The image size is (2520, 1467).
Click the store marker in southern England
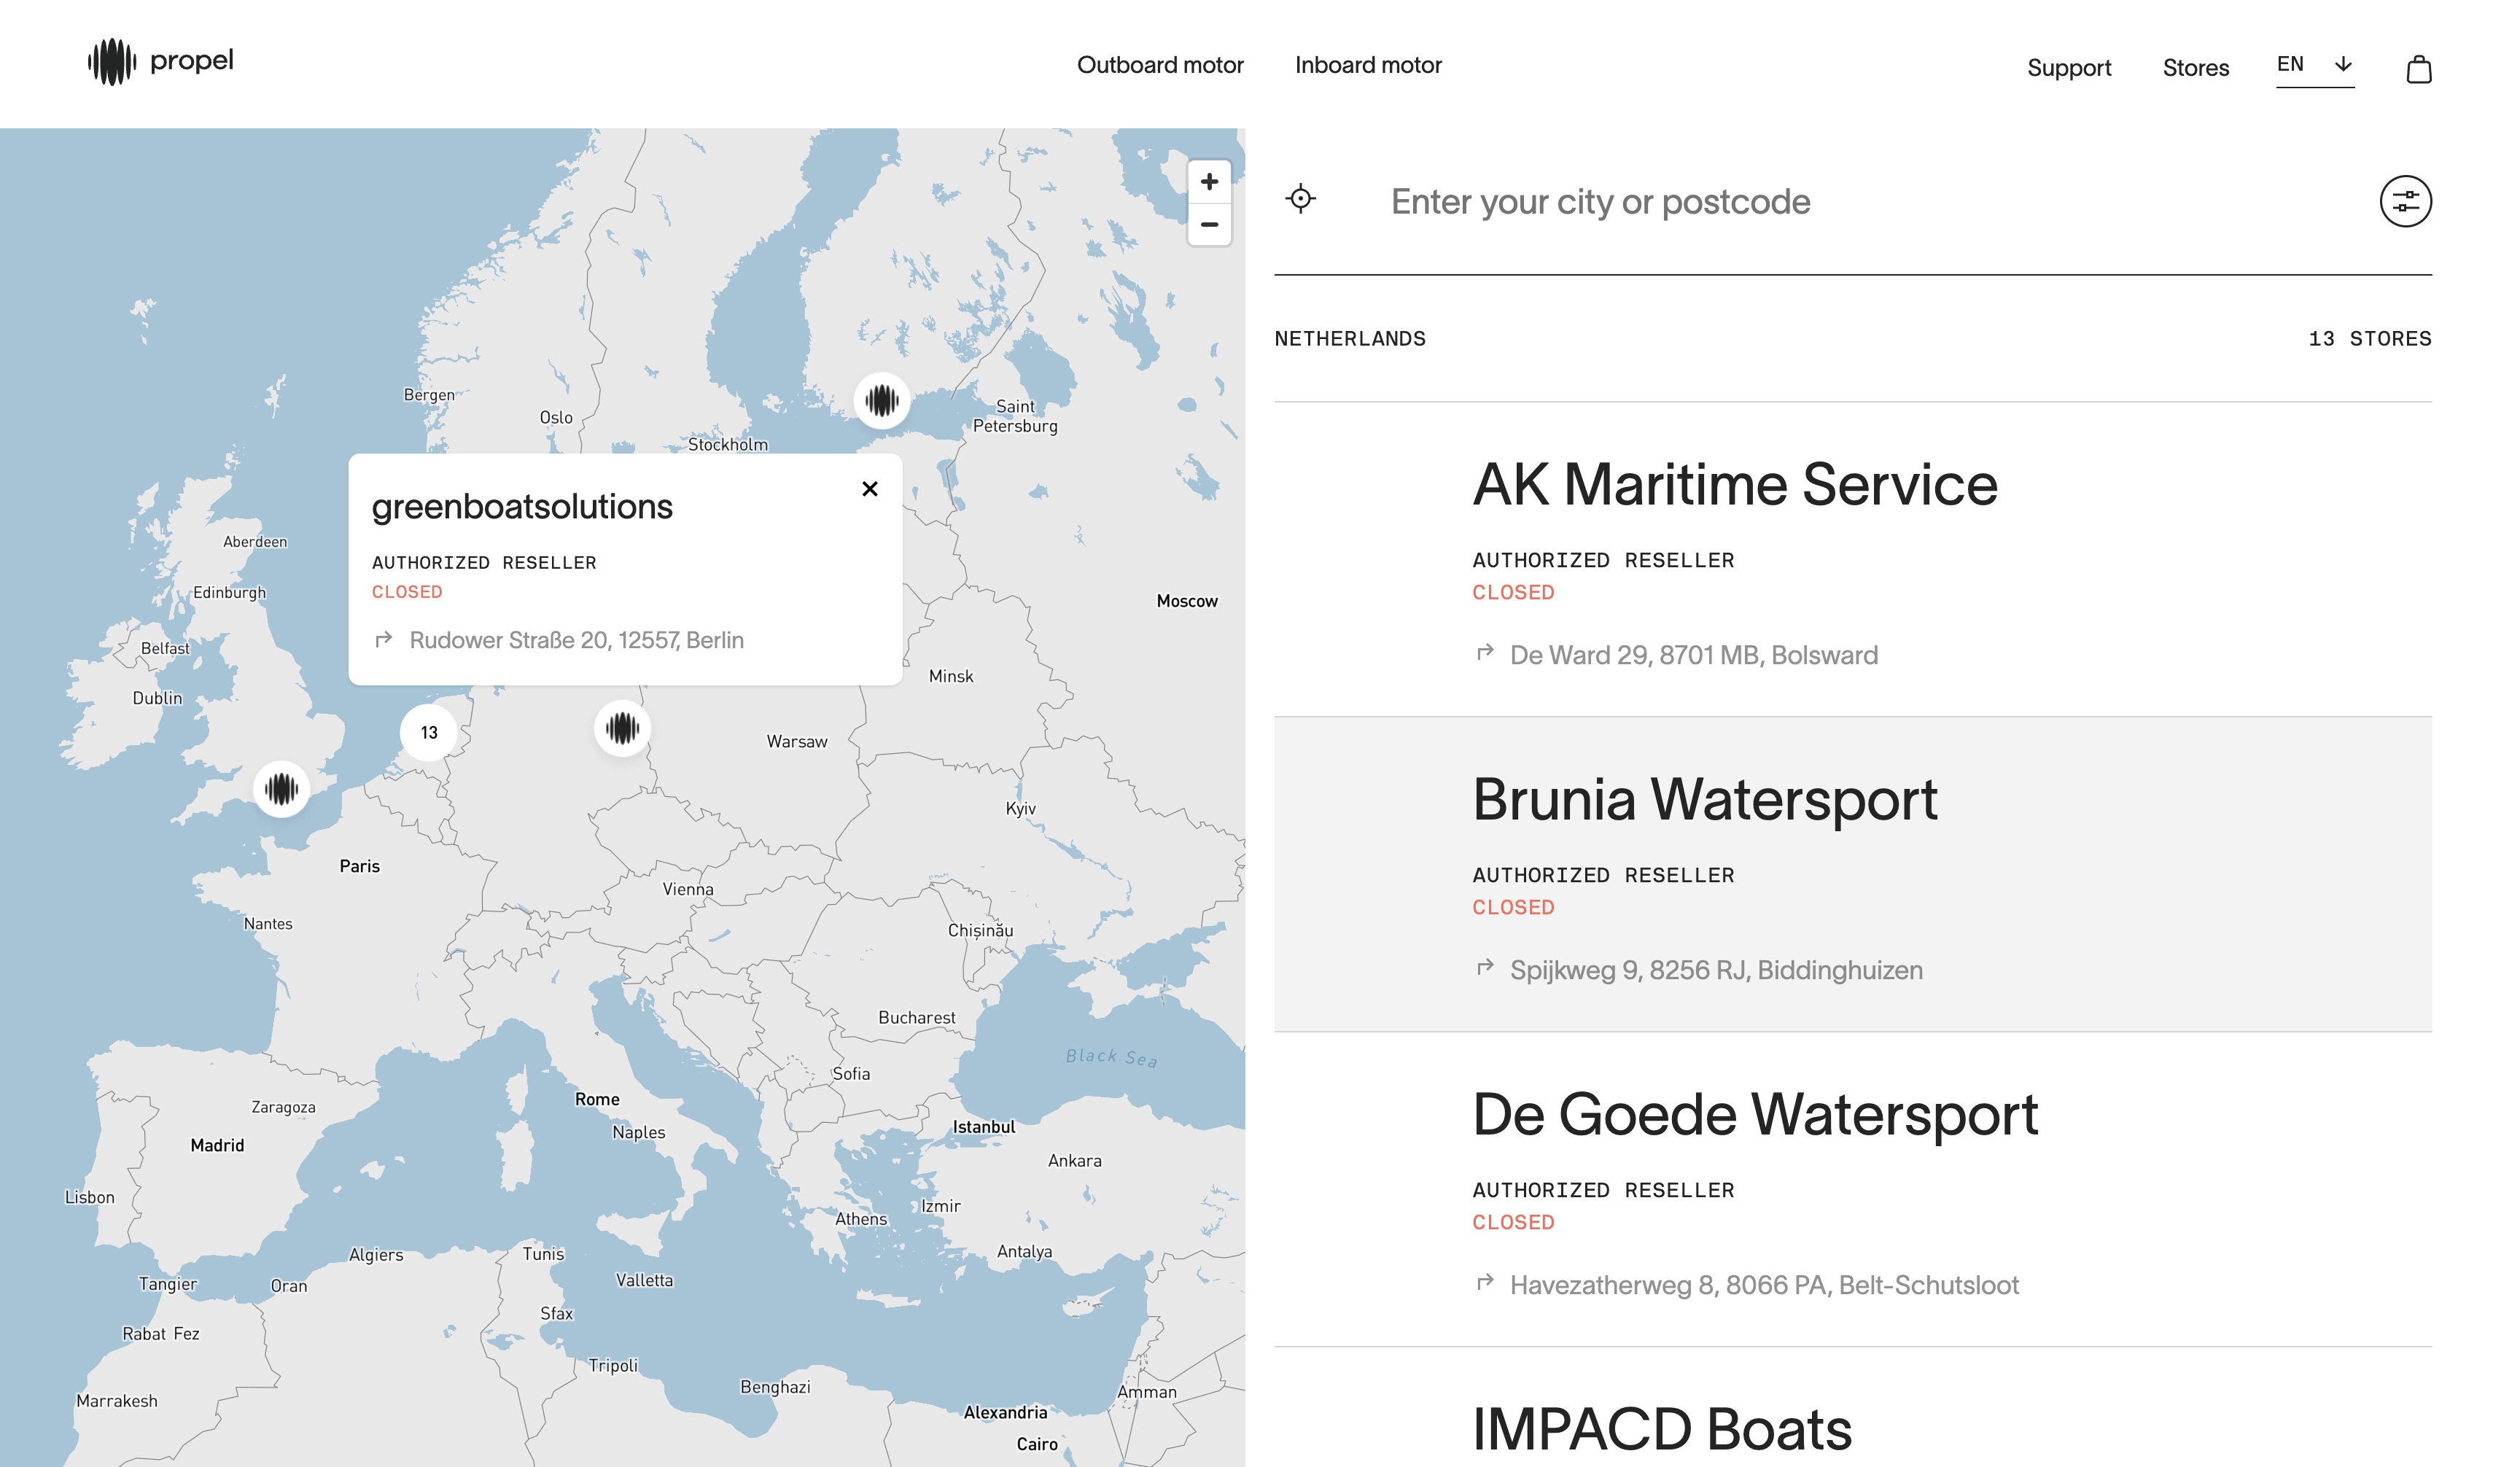pos(281,789)
